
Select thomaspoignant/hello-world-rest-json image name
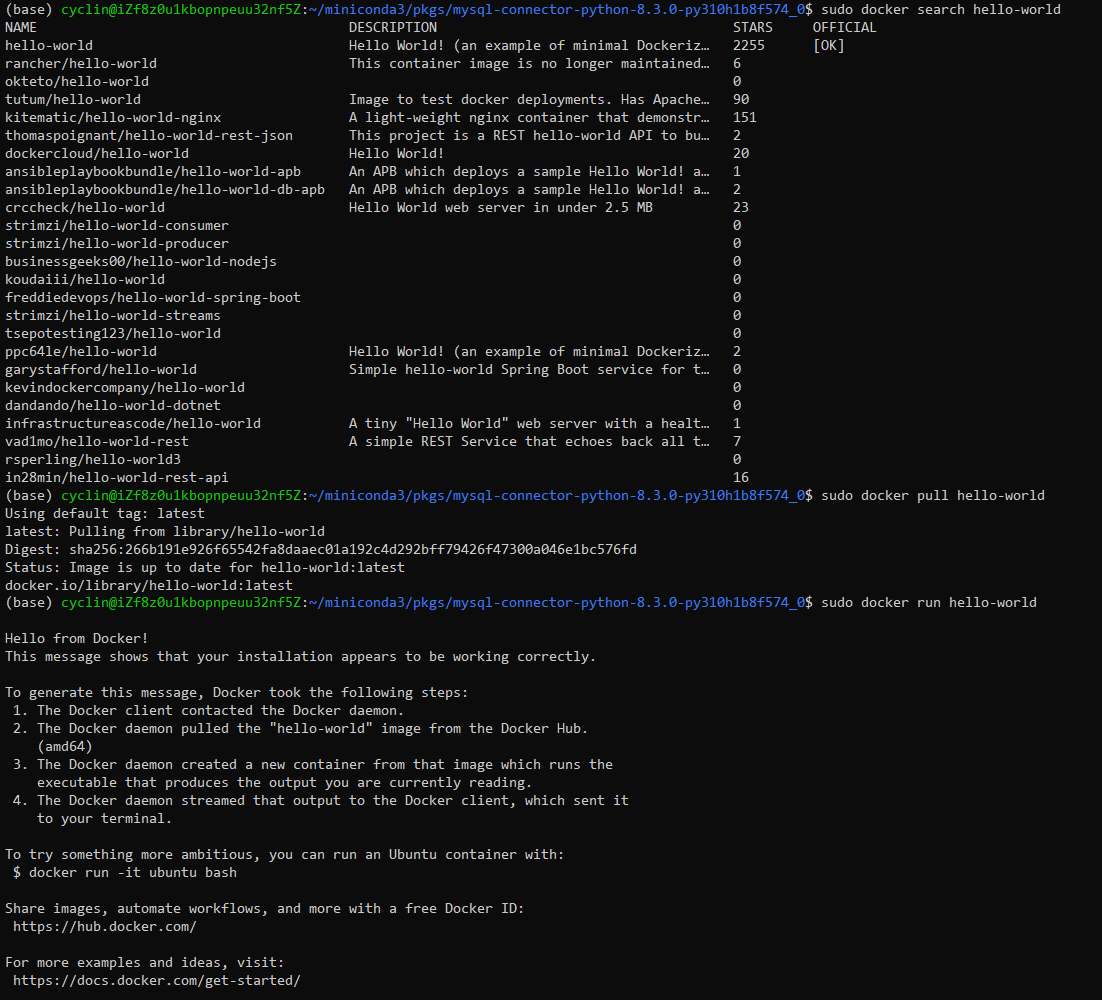[149, 136]
